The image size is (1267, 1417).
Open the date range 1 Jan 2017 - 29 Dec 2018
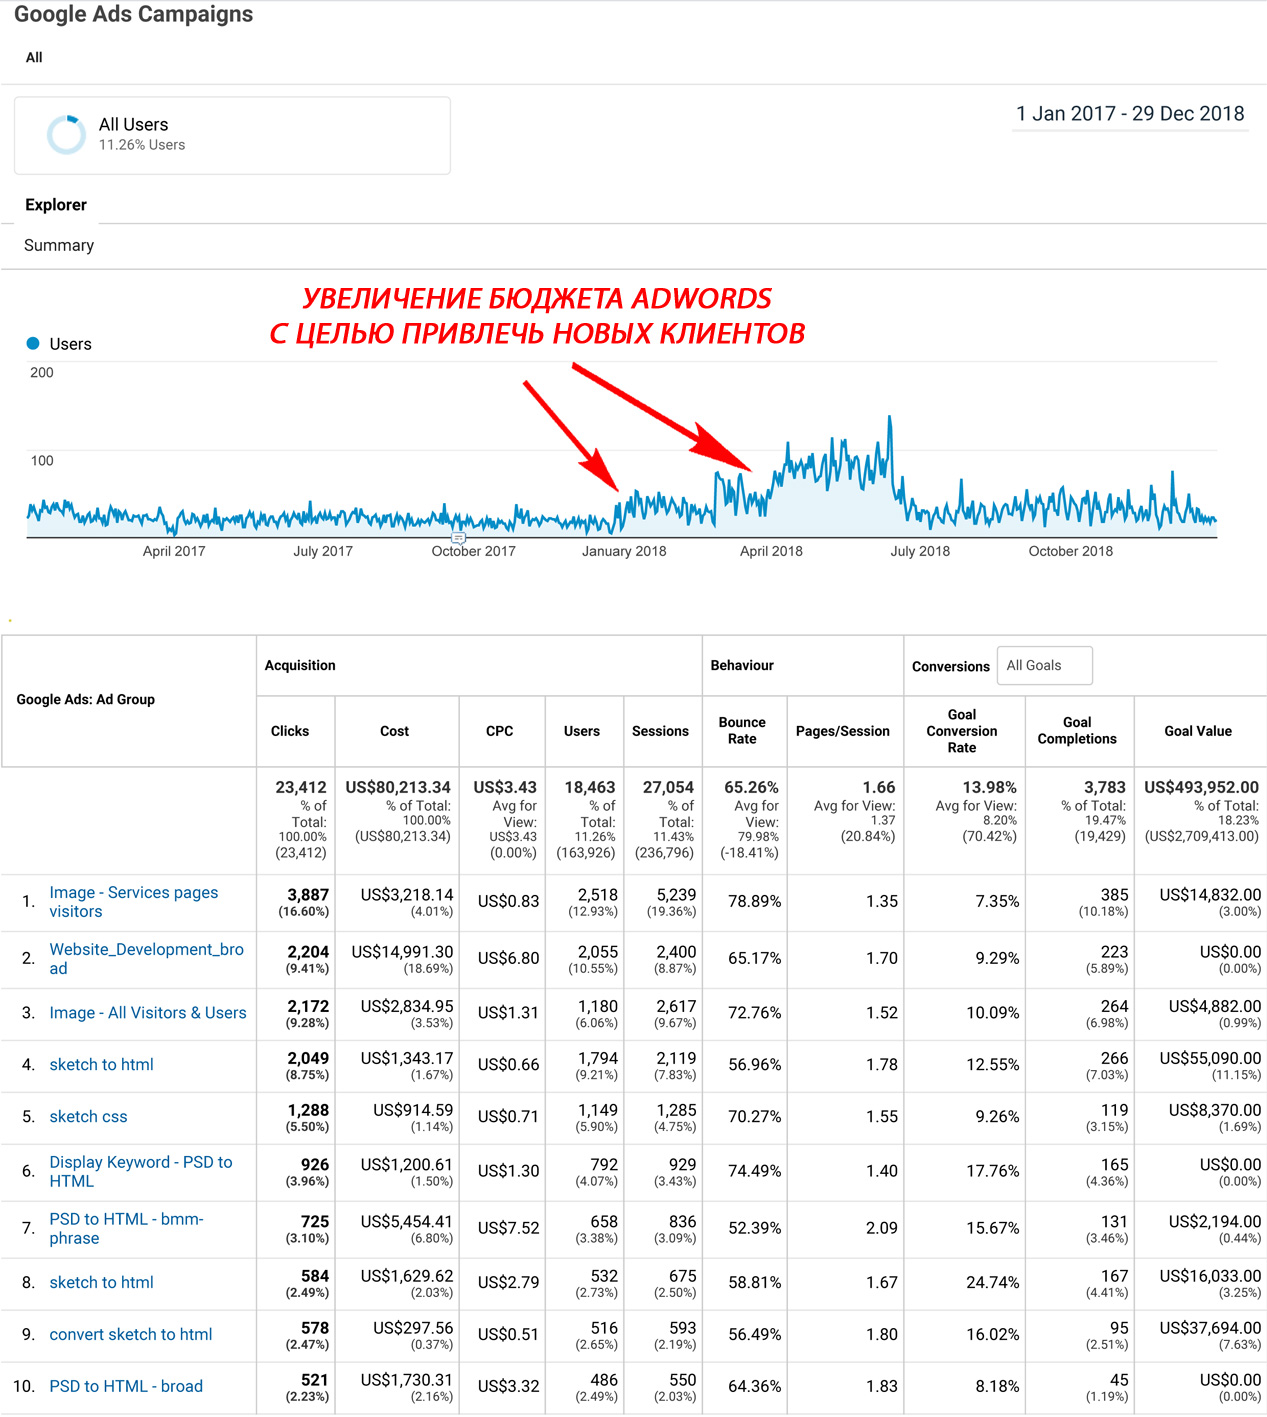coord(1130,114)
